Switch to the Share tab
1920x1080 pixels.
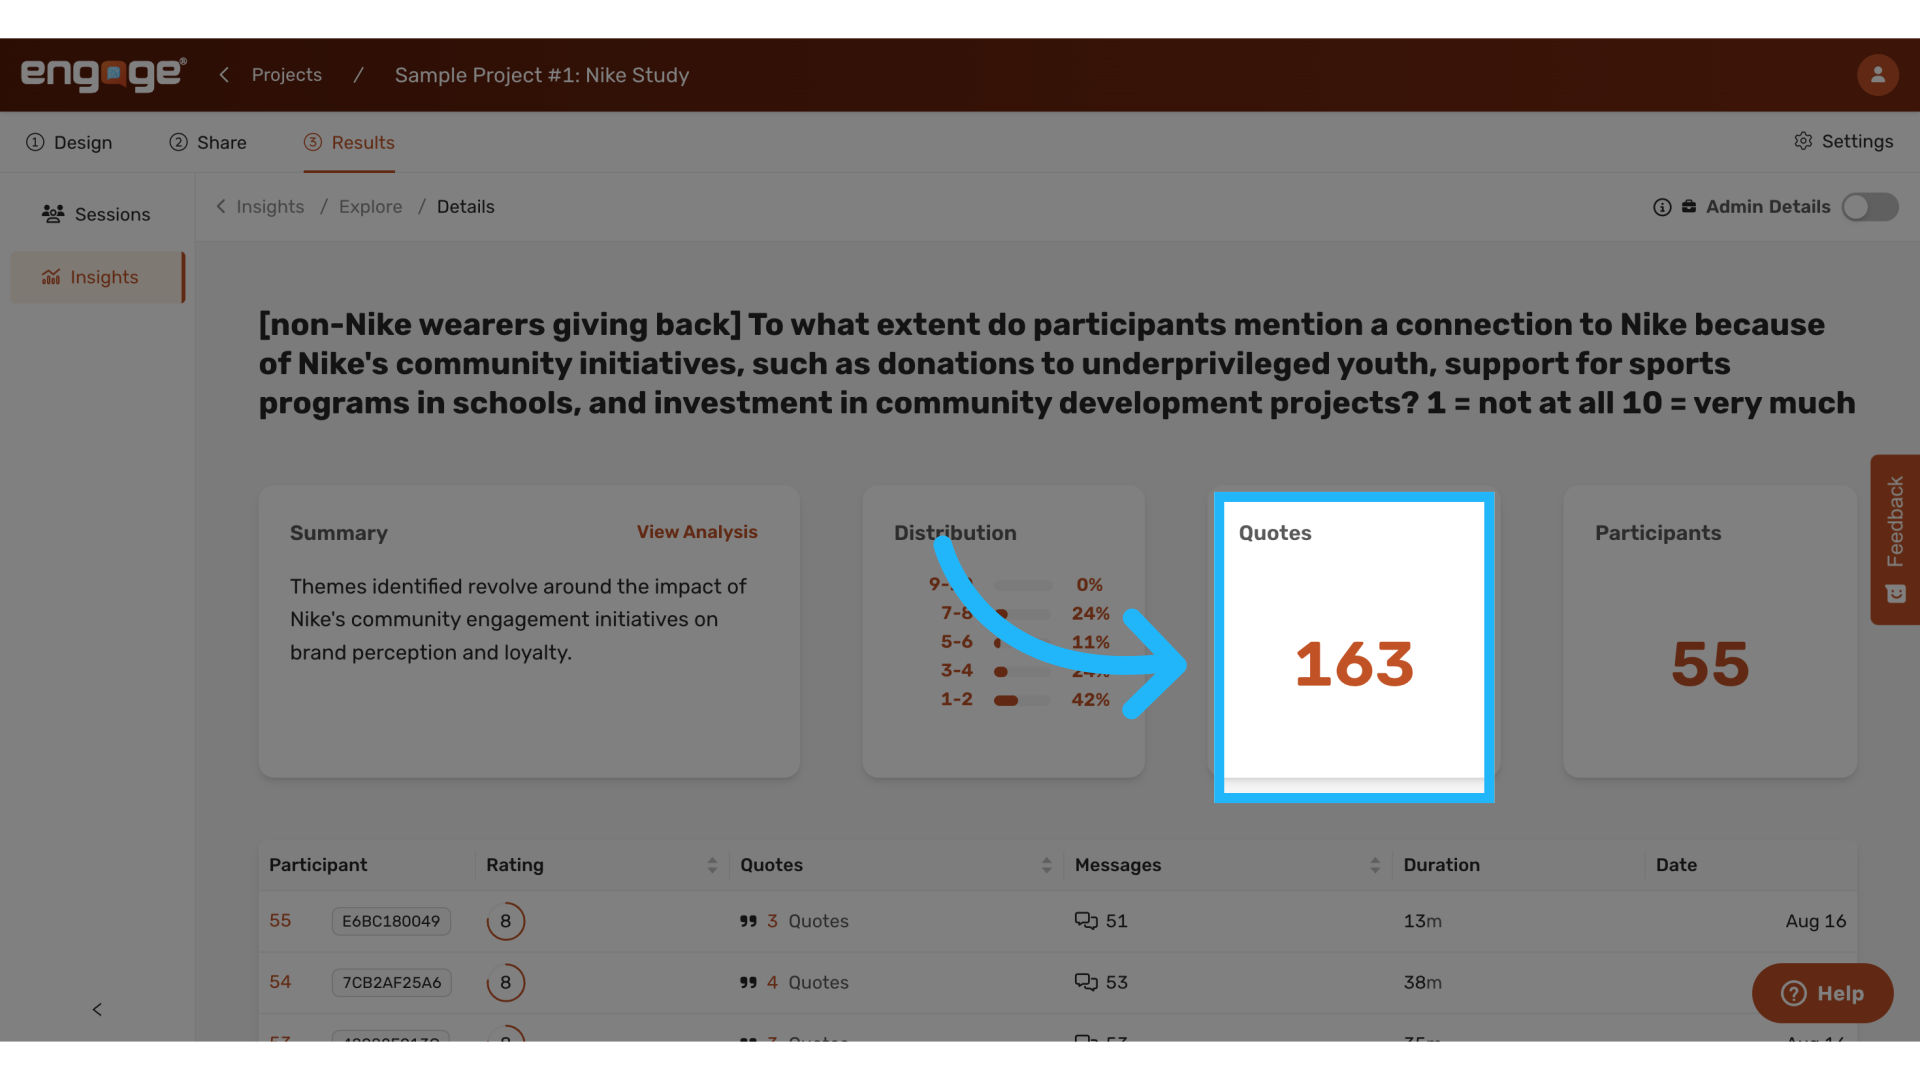(208, 142)
